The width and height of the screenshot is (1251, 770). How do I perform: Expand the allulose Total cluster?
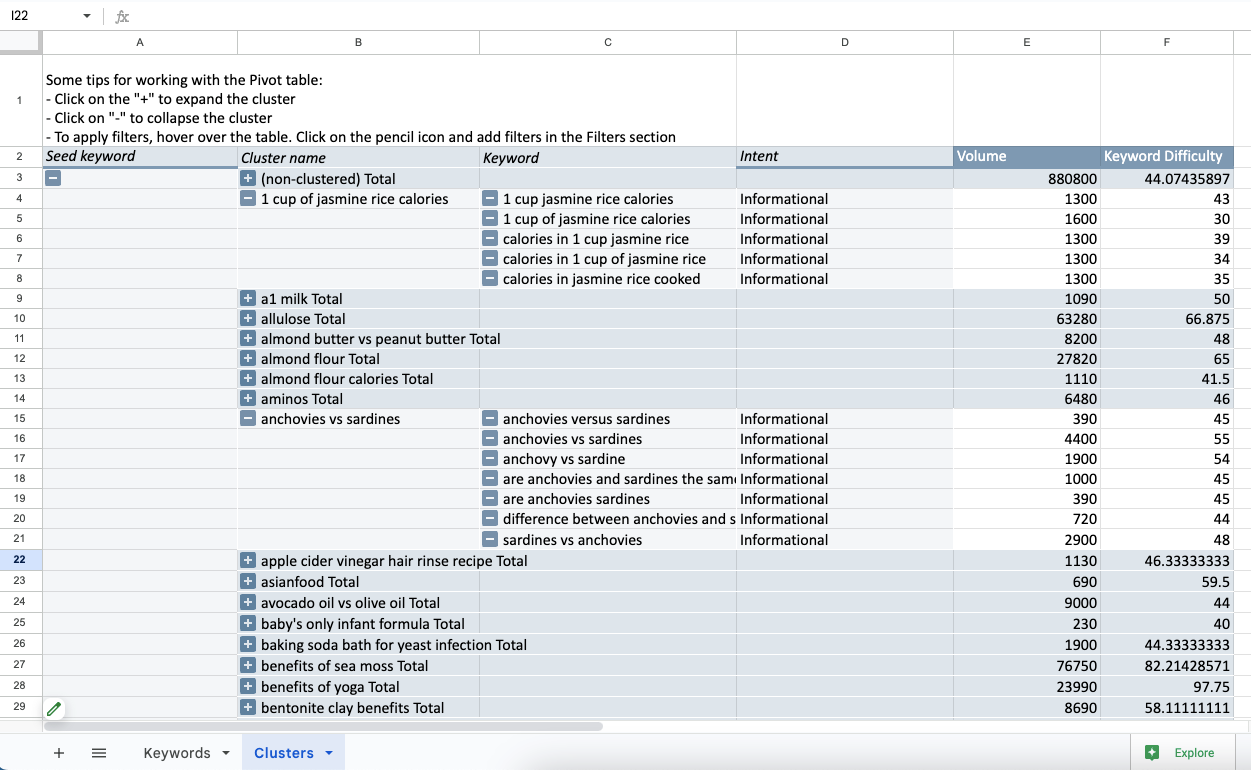248,318
